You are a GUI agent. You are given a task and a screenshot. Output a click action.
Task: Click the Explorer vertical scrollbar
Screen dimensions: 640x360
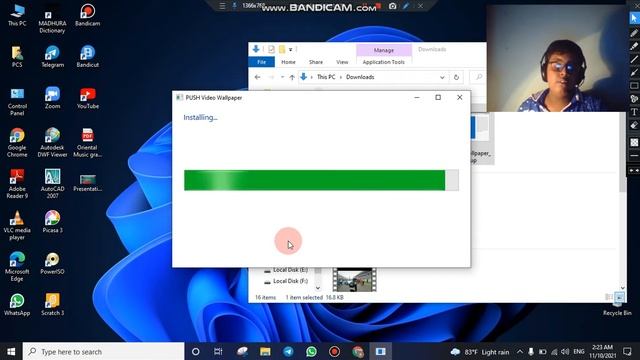622,153
